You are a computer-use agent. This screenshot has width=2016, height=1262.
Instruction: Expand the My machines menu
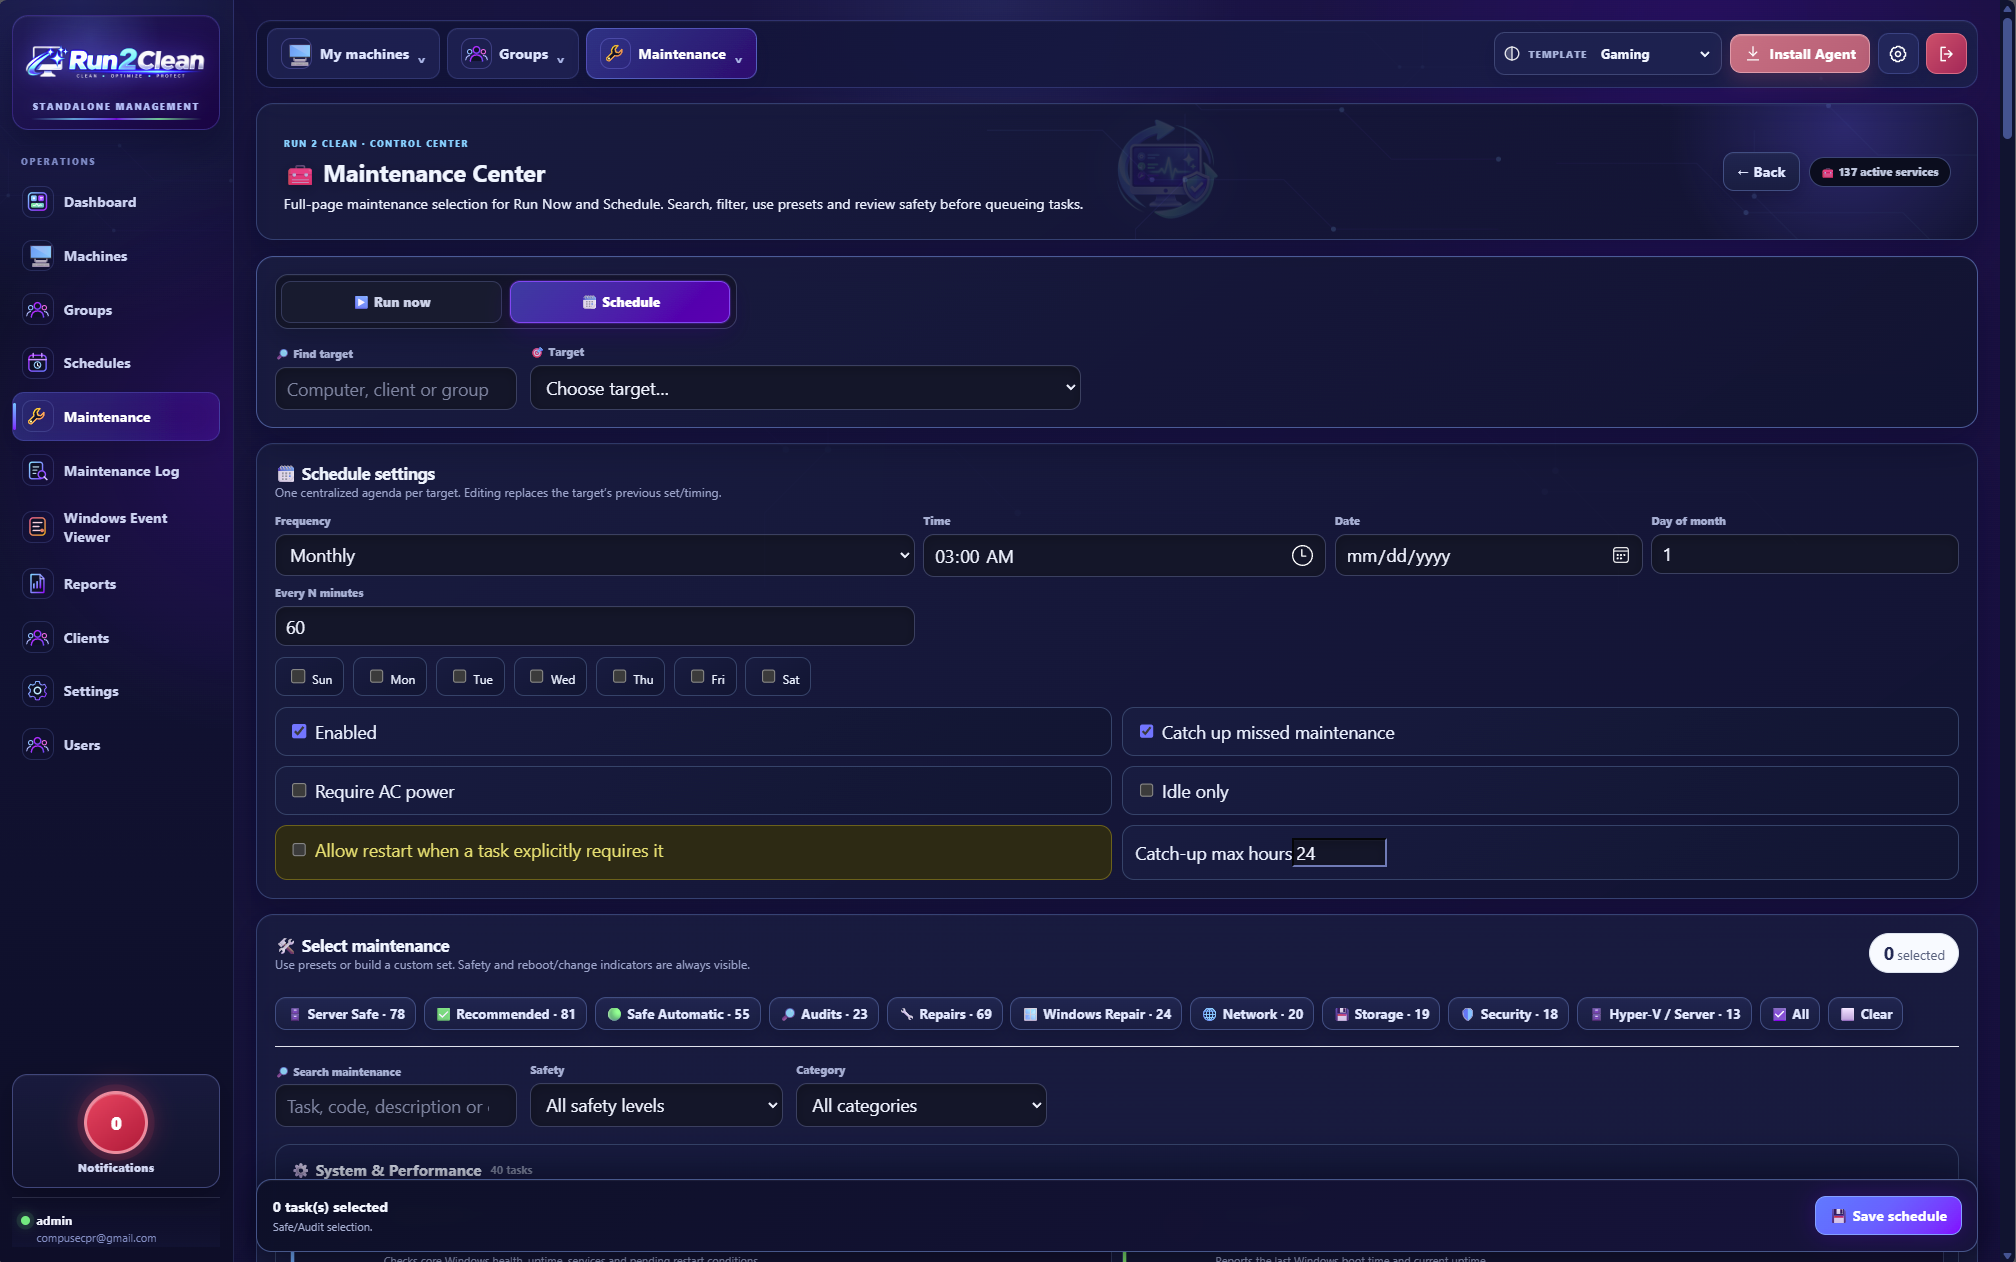point(353,54)
